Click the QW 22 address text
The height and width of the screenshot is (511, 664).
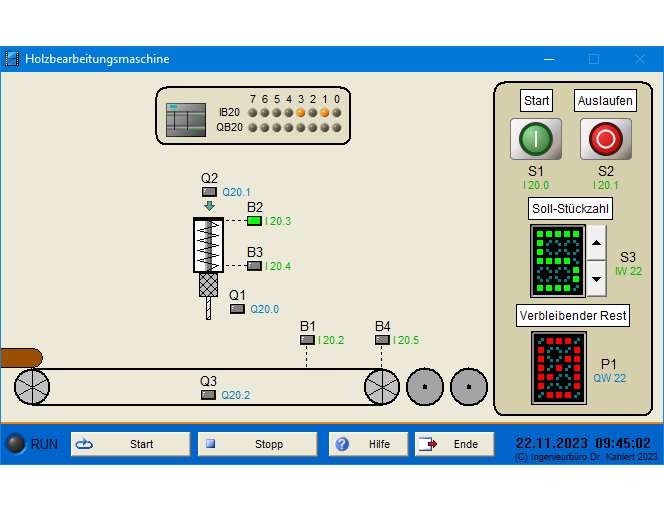609,378
